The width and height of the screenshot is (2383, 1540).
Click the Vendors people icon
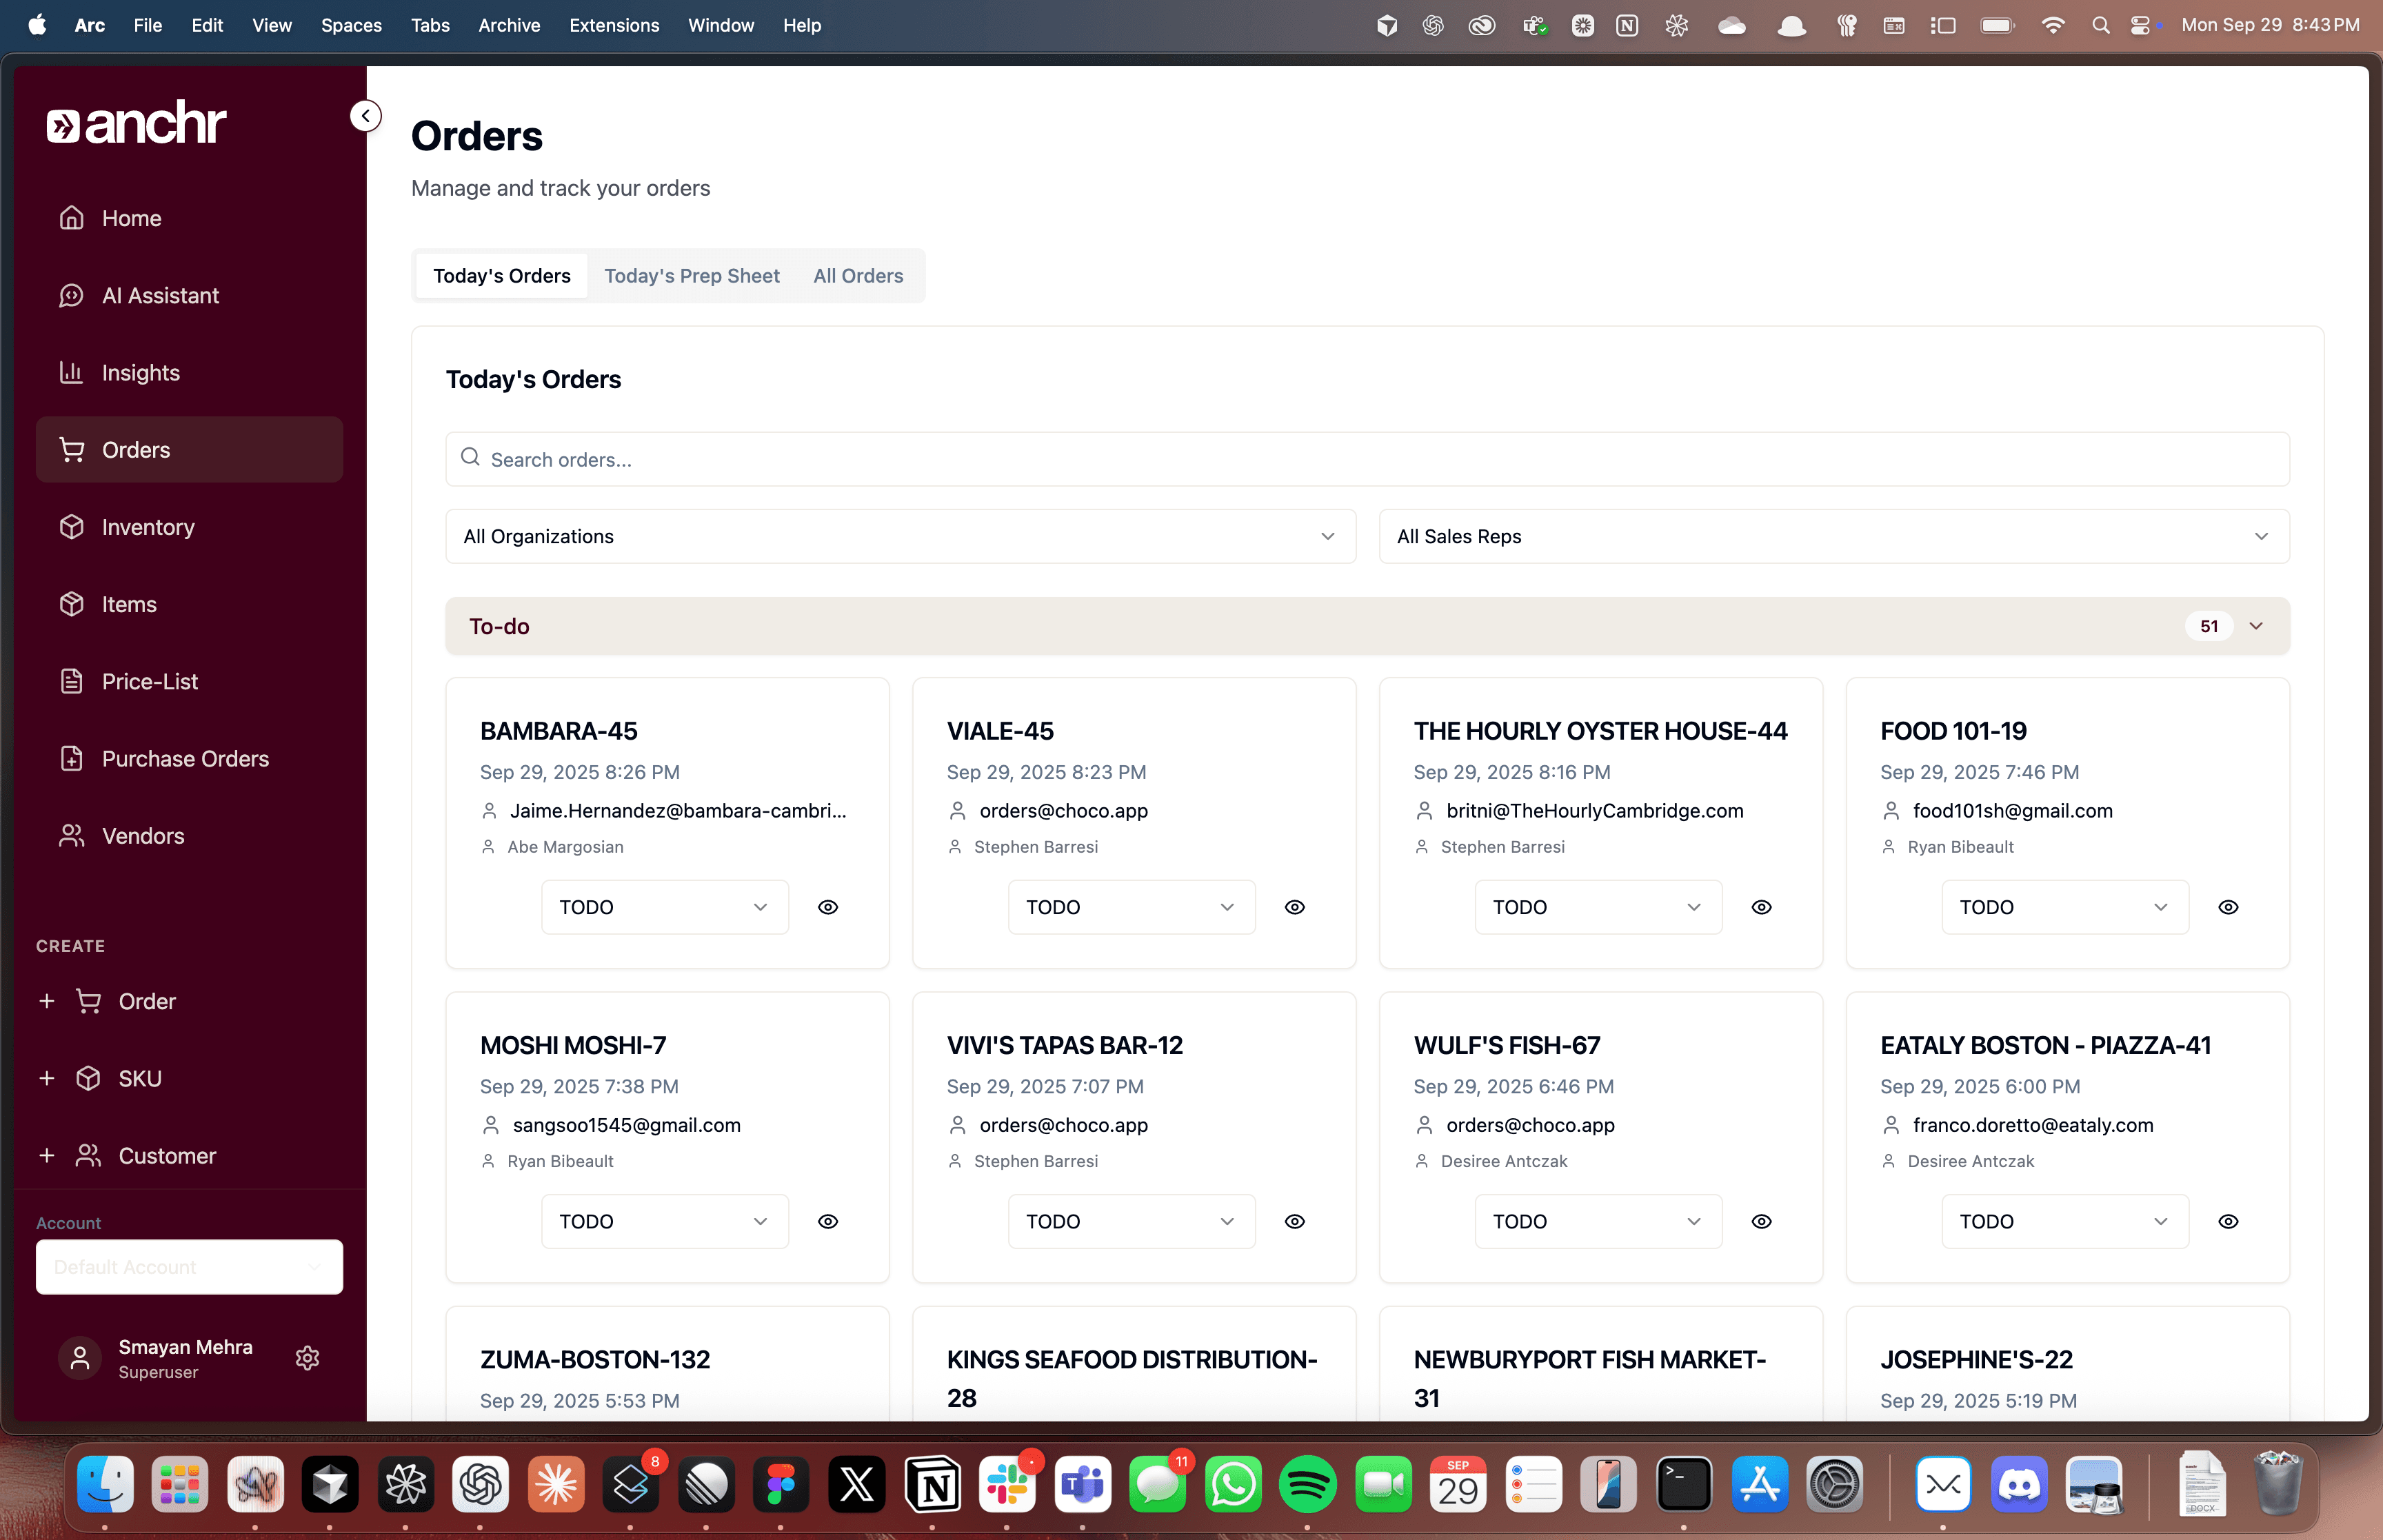(71, 836)
